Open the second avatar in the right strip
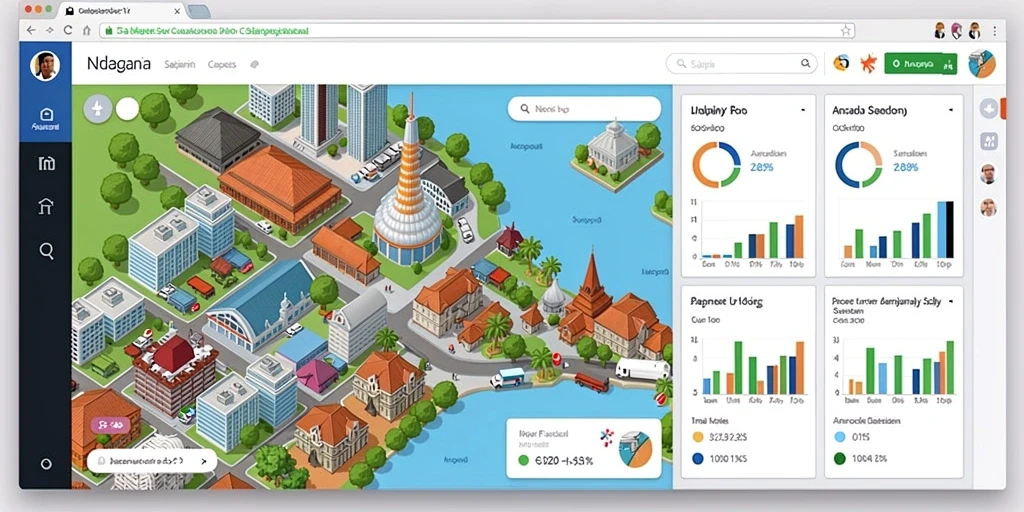The height and width of the screenshot is (512, 1024). click(989, 208)
